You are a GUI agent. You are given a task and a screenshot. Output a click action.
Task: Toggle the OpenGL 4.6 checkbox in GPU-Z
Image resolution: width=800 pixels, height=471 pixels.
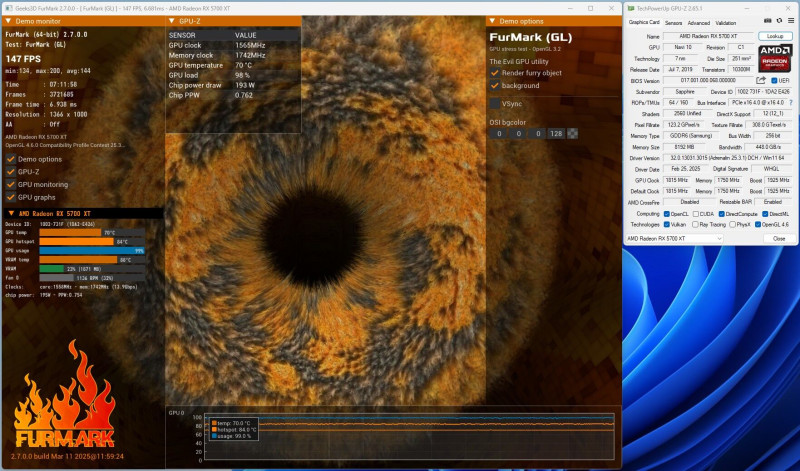tap(758, 225)
